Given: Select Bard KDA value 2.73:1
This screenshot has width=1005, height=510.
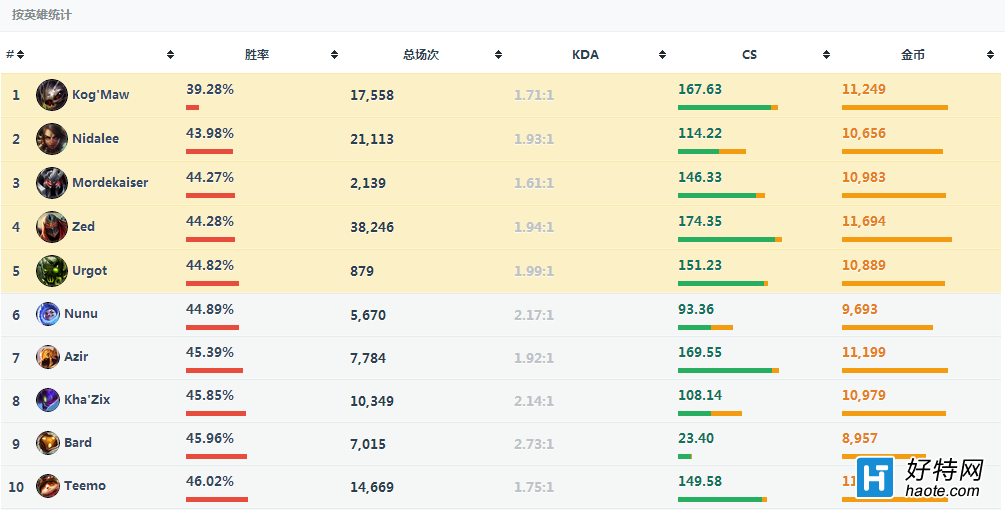Looking at the screenshot, I should coord(534,444).
